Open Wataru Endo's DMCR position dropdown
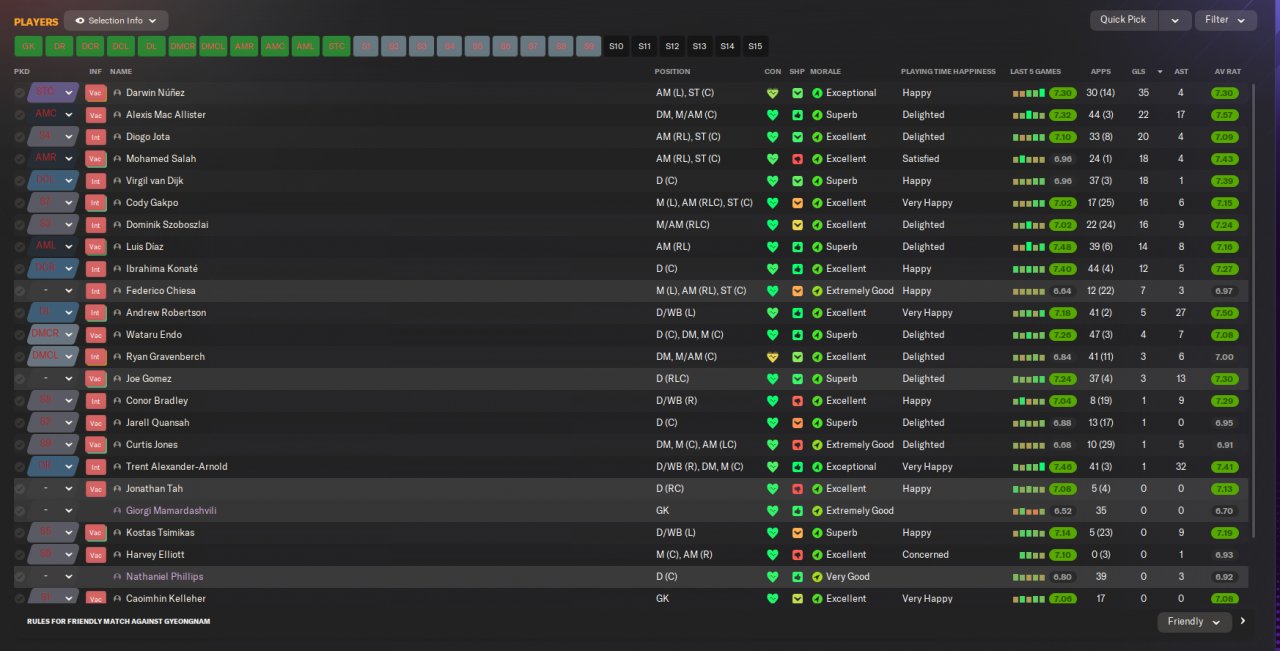The height and width of the screenshot is (651, 1280). 53,335
